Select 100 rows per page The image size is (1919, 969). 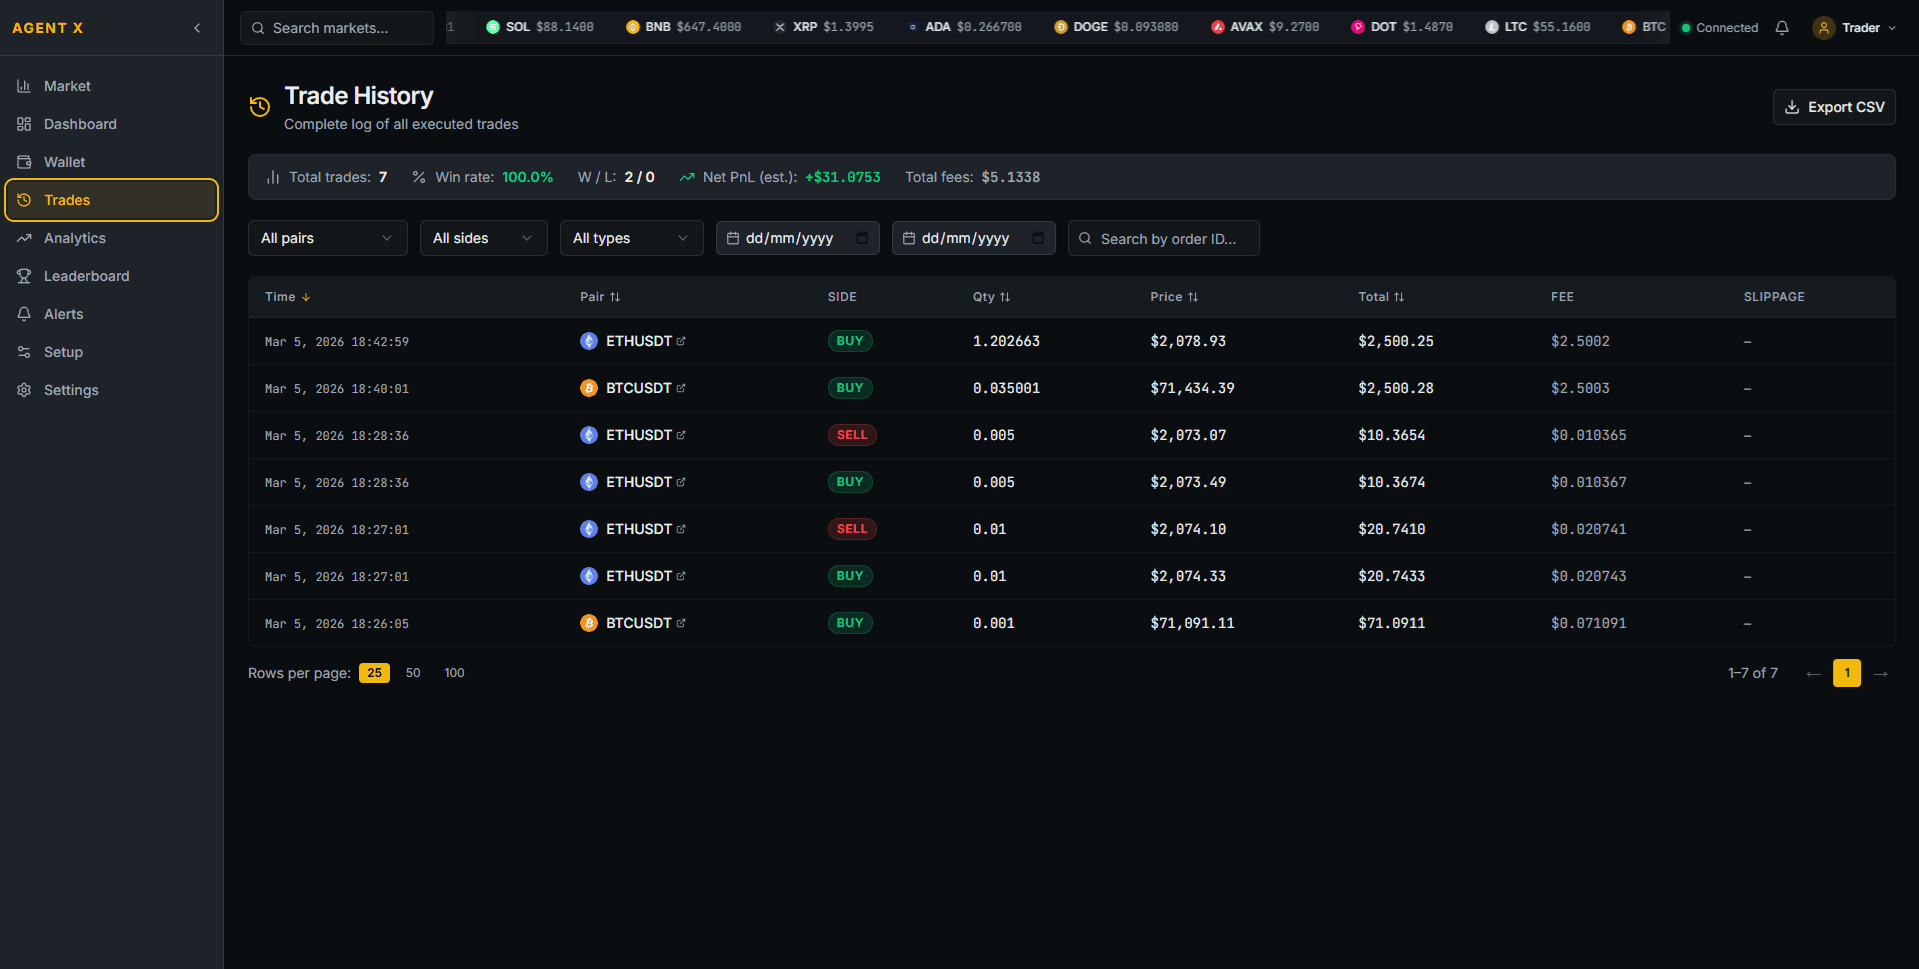click(x=454, y=672)
